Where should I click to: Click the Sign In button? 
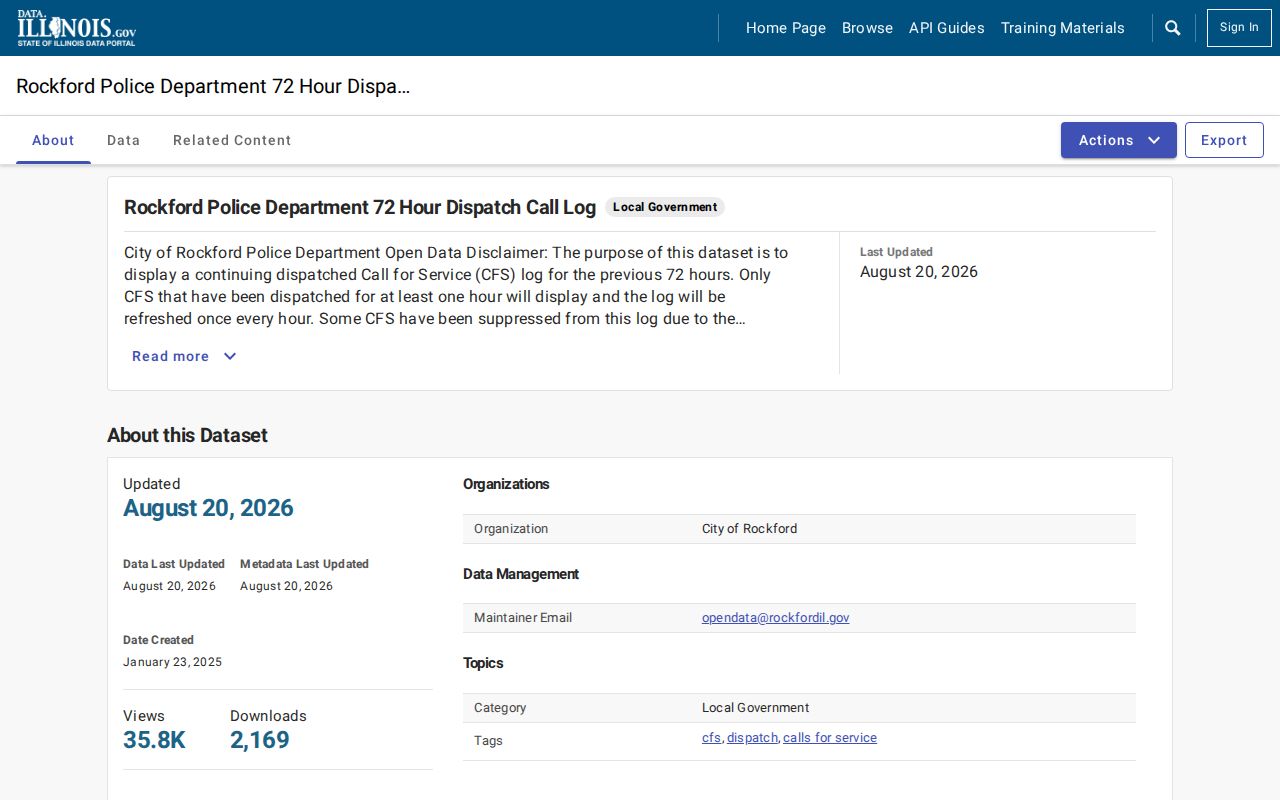pos(1239,28)
